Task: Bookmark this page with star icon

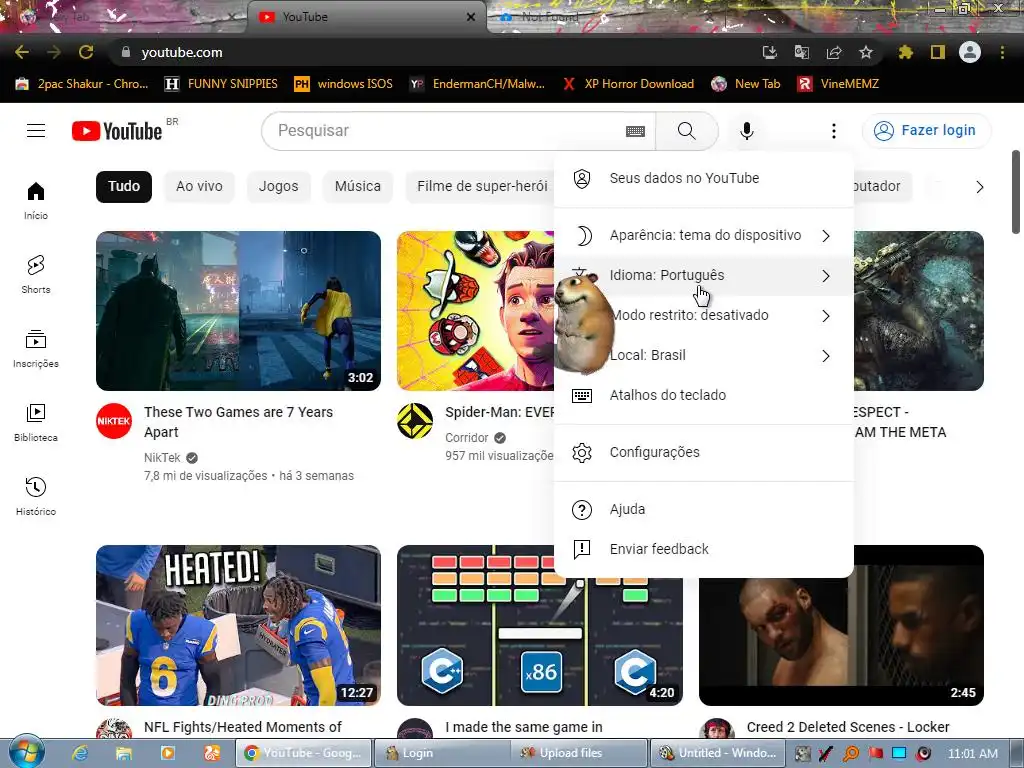Action: (x=866, y=52)
